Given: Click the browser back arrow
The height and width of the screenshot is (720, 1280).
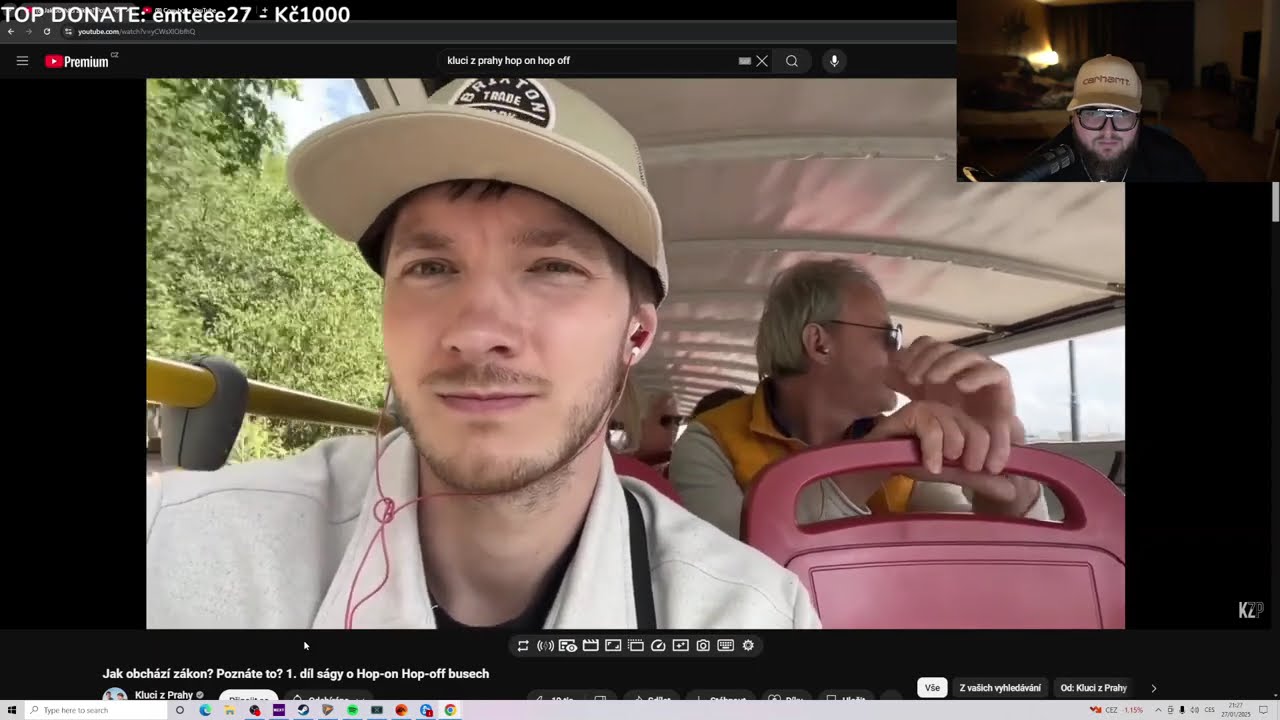Looking at the screenshot, I should (11, 32).
